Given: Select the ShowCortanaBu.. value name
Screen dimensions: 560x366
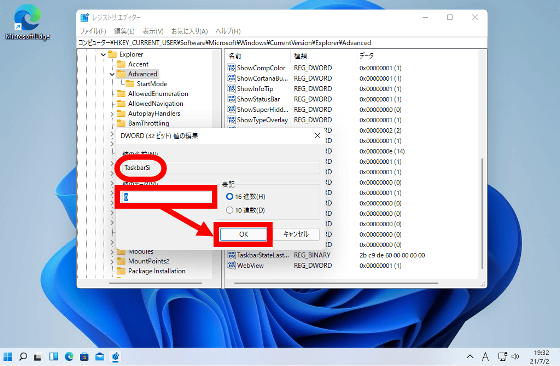Looking at the screenshot, I should pos(262,78).
